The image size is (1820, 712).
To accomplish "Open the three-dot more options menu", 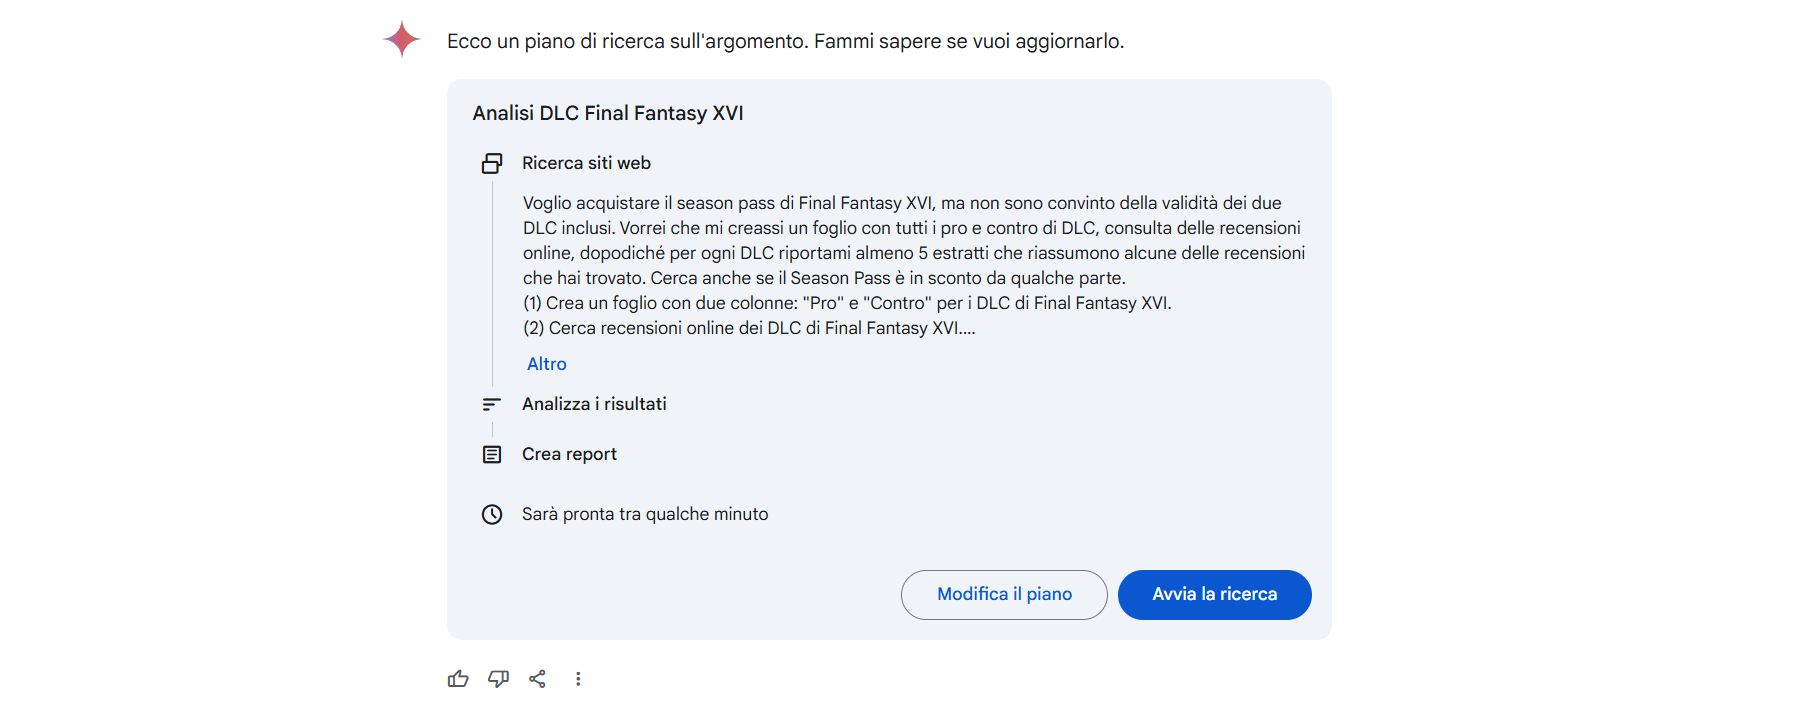I will (578, 679).
